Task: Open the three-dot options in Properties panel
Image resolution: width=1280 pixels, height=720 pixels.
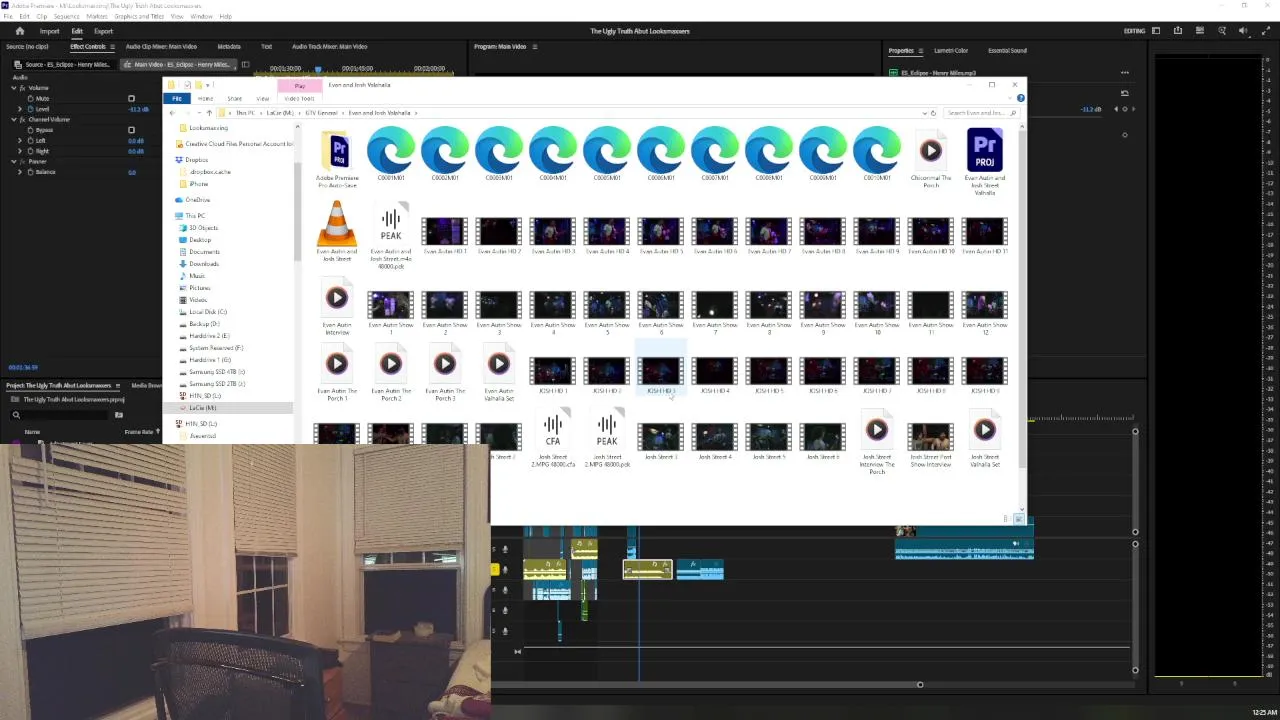Action: click(1125, 72)
